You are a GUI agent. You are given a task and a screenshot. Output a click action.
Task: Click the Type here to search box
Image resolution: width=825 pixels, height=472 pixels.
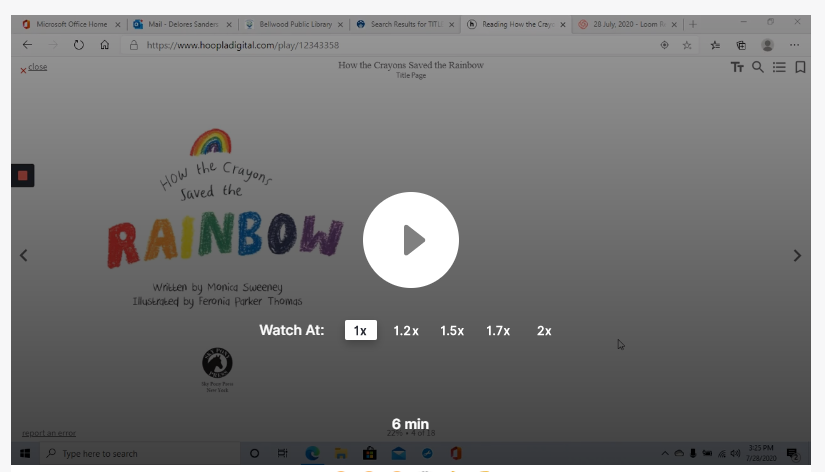139,453
